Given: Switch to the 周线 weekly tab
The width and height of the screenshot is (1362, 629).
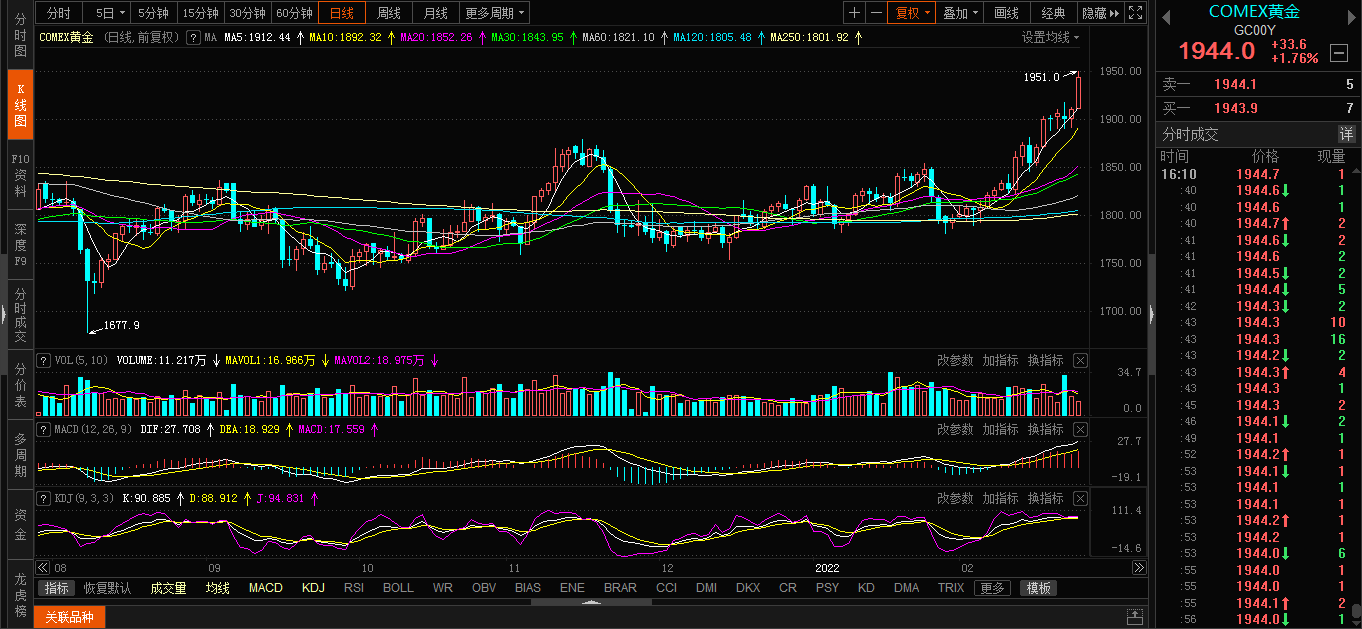Looking at the screenshot, I should [x=388, y=13].
